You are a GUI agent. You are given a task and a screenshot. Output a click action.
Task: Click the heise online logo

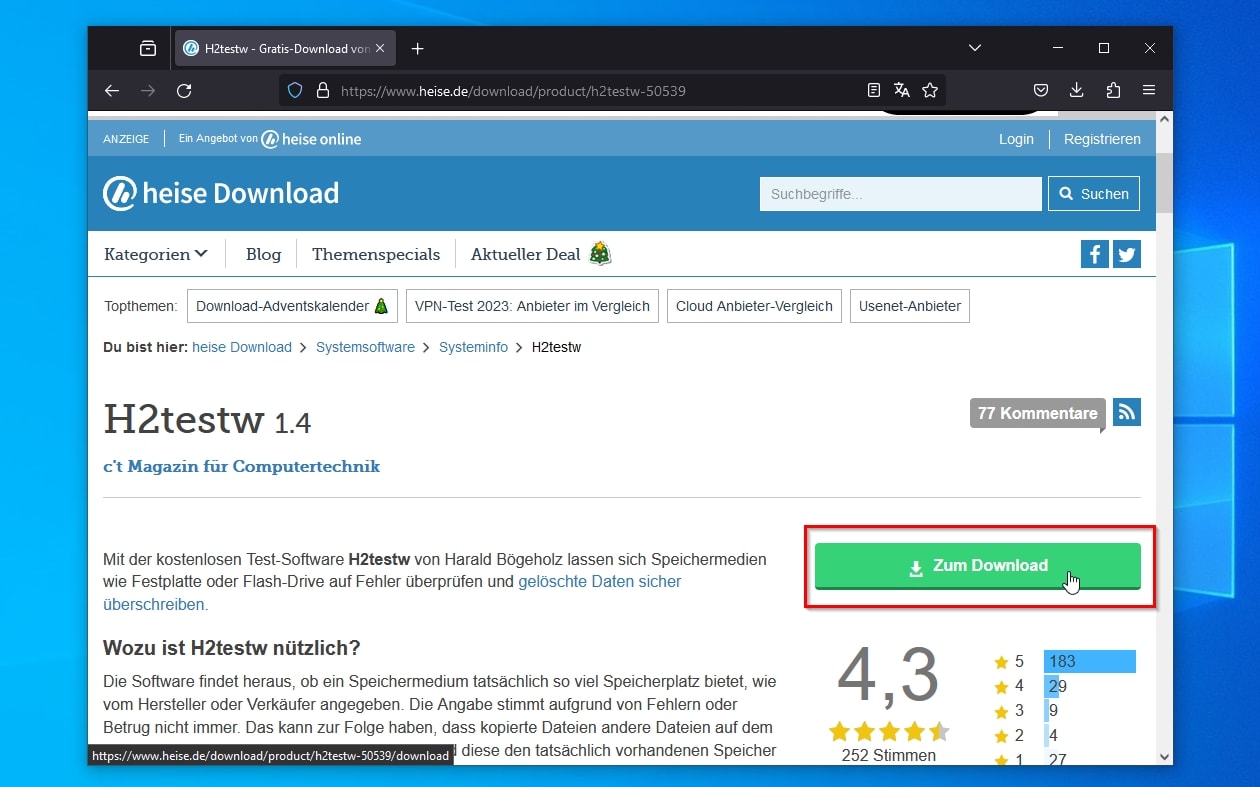pyautogui.click(x=311, y=139)
